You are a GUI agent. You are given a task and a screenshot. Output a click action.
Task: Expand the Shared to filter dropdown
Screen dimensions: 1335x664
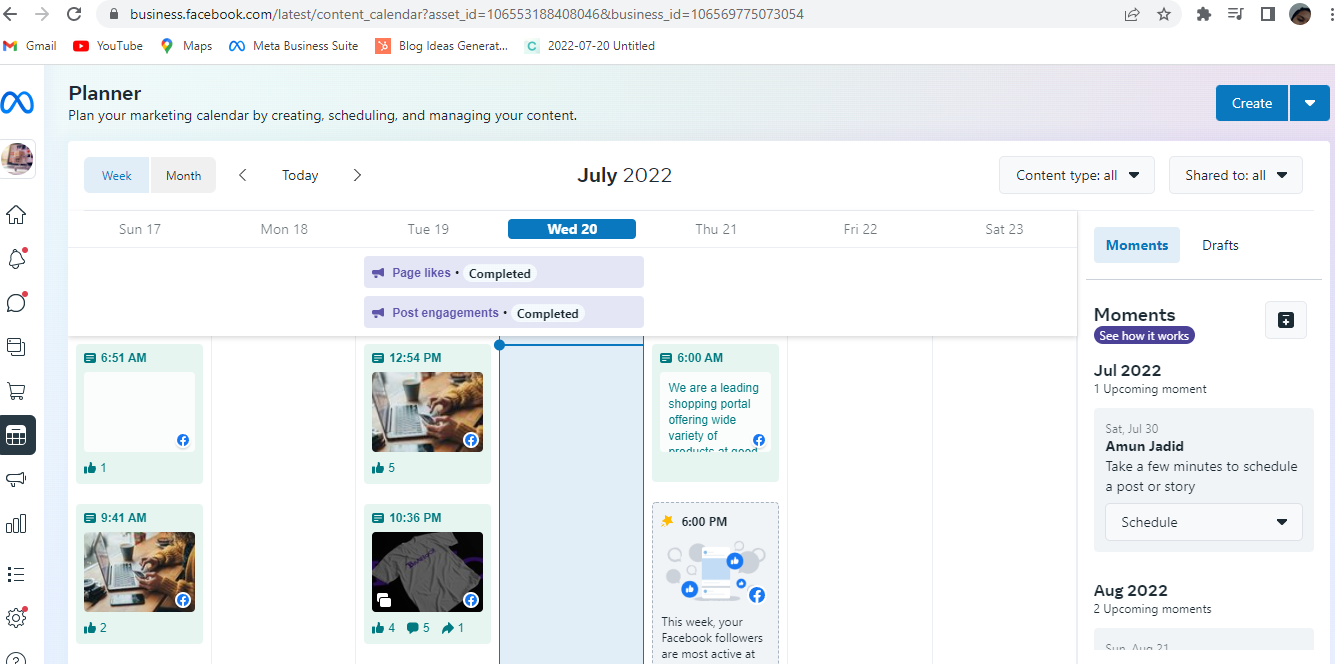(x=1235, y=175)
